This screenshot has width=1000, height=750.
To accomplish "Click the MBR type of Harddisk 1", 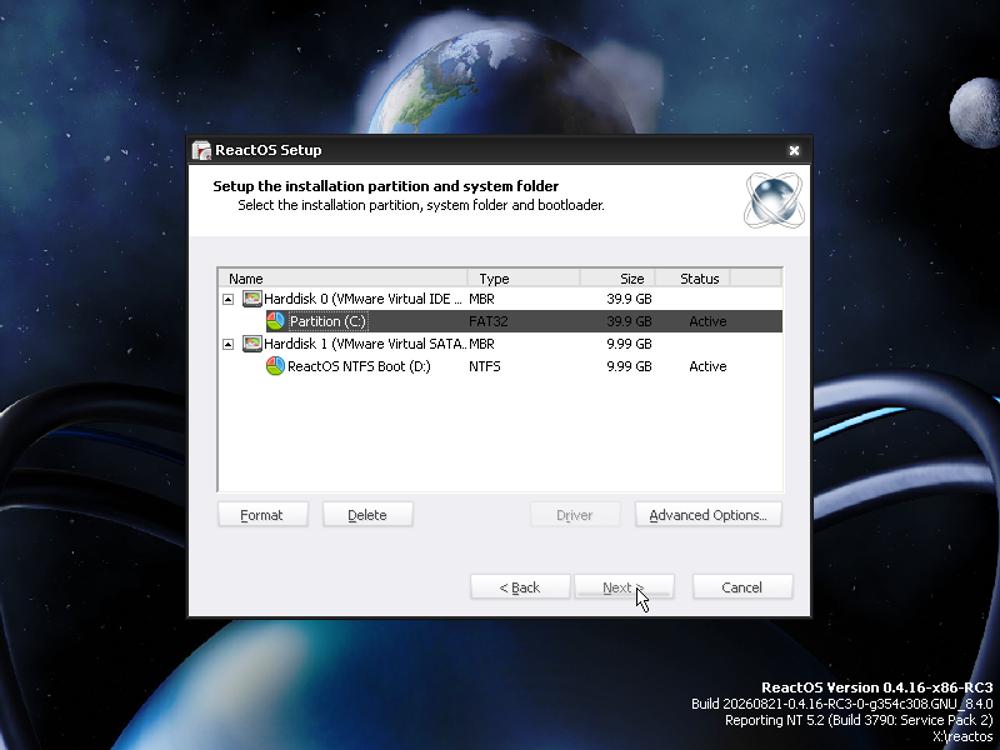I will click(482, 344).
